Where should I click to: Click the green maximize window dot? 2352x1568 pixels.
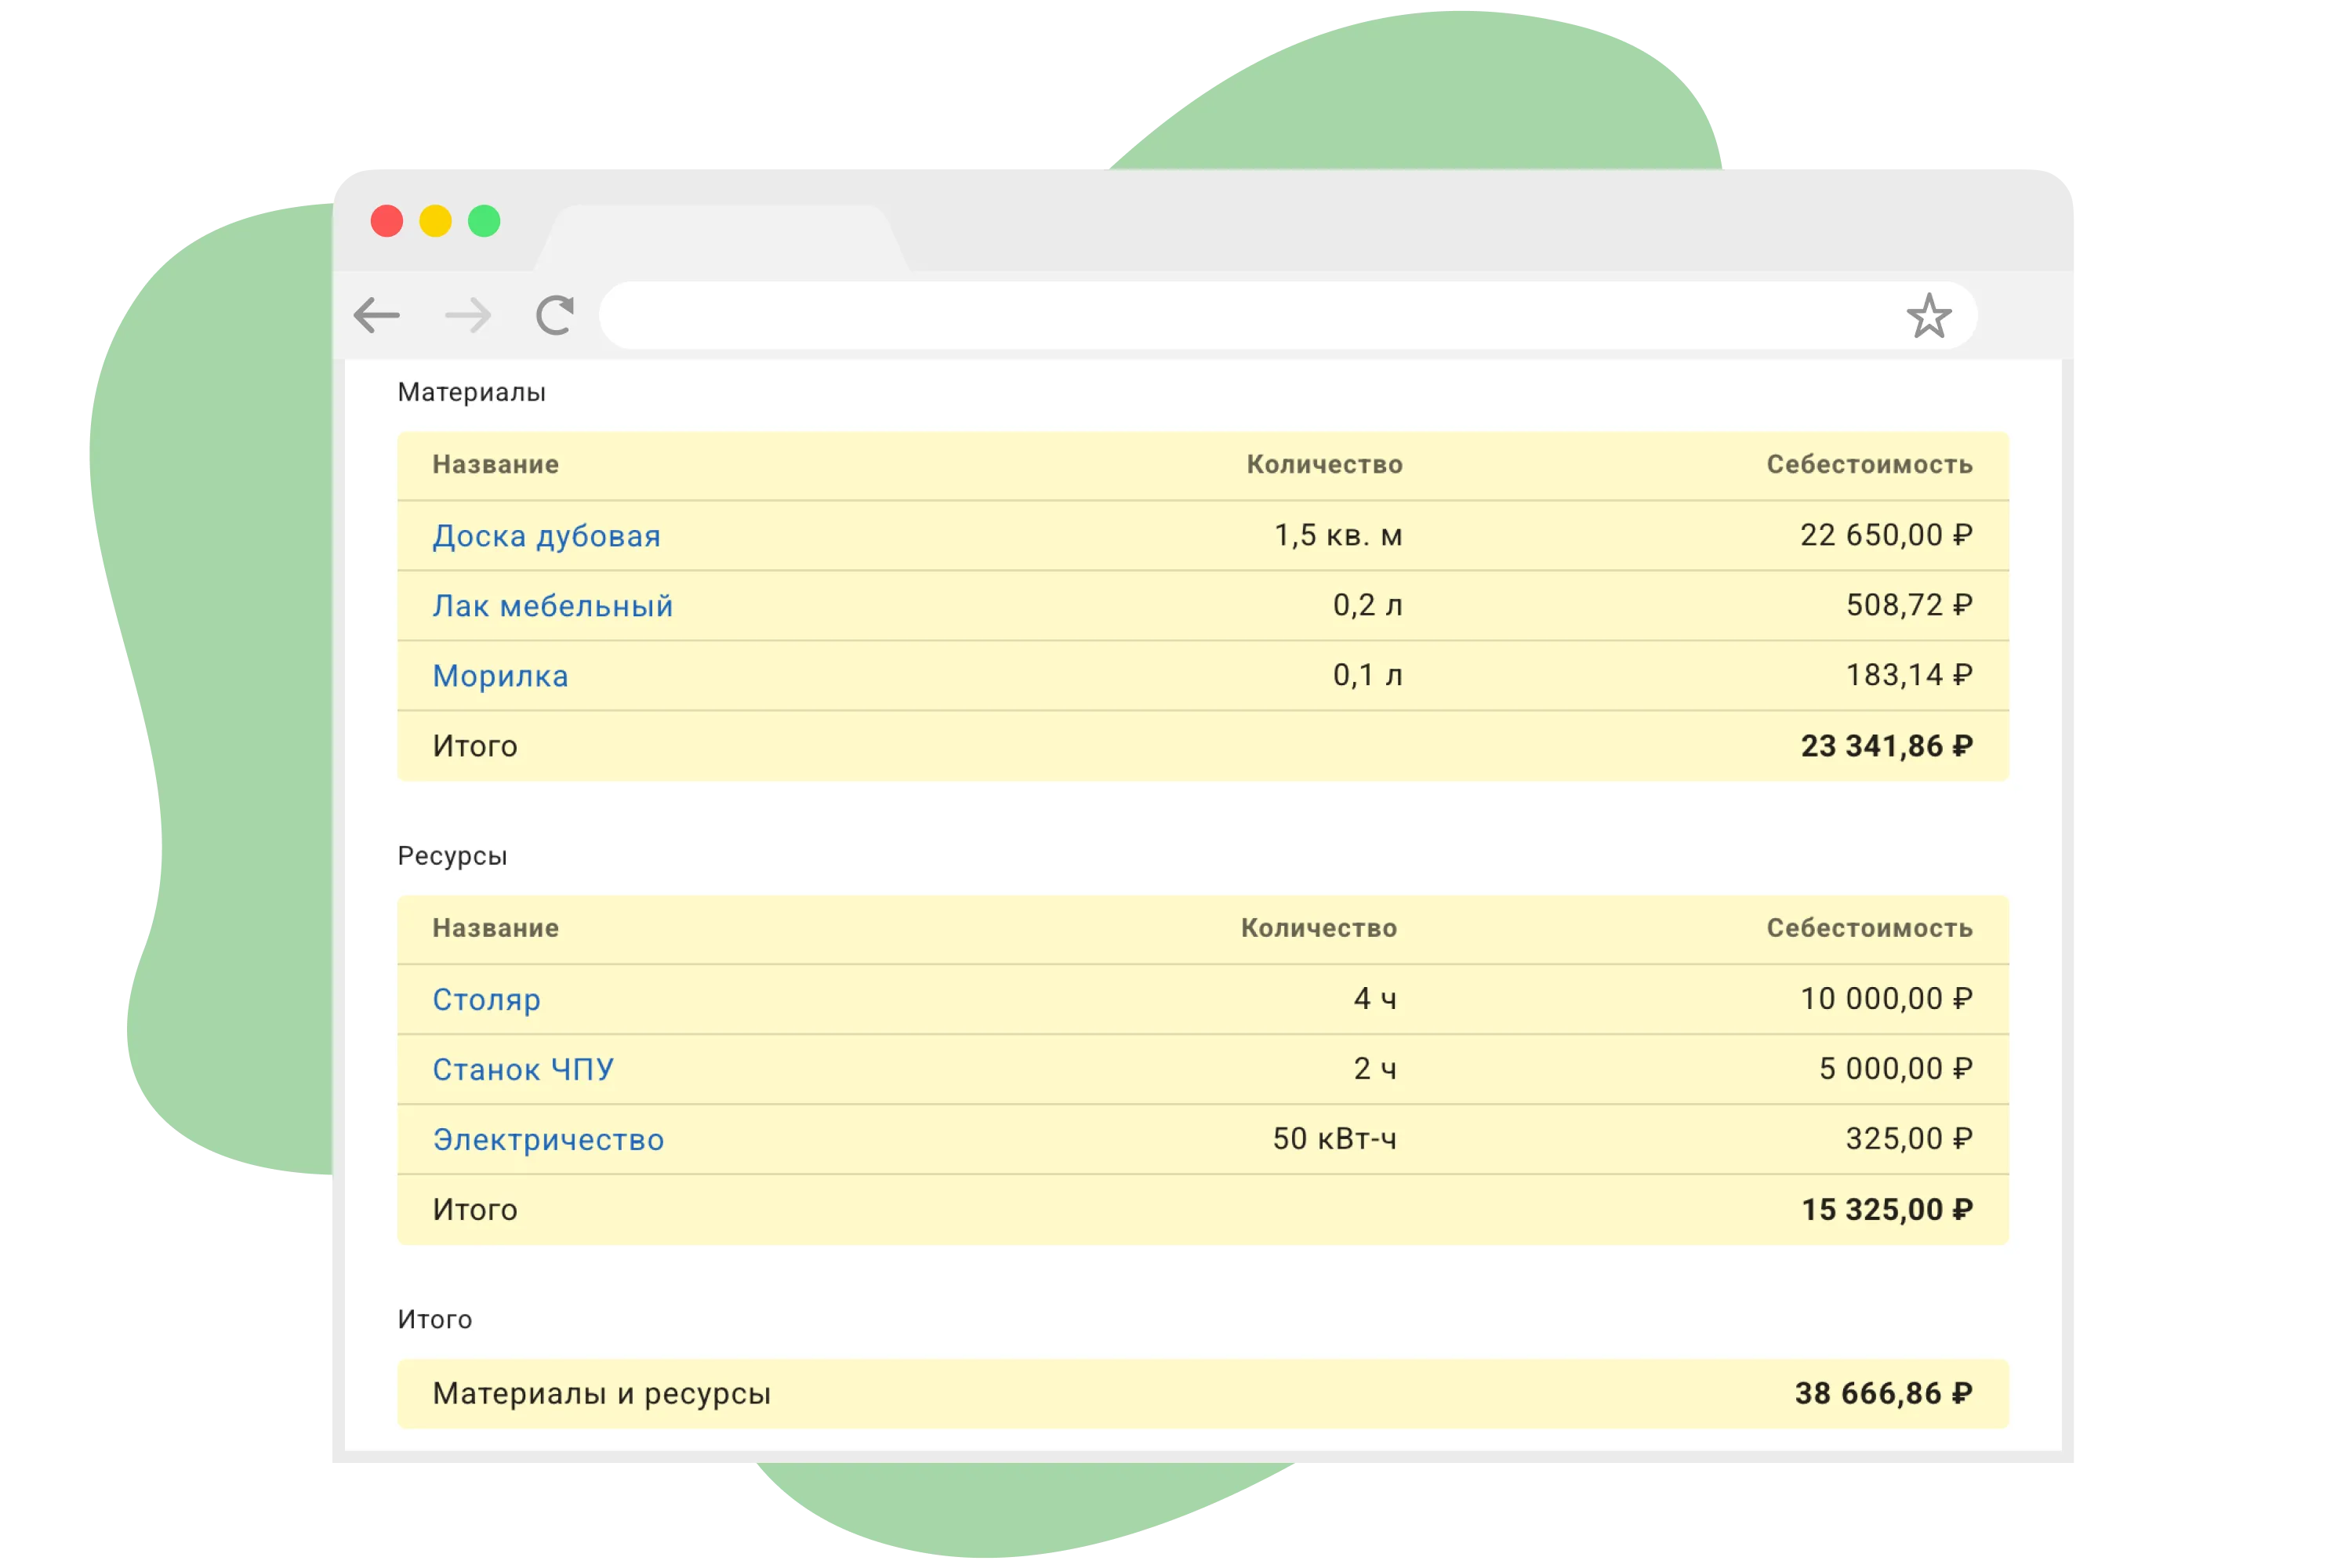(484, 221)
